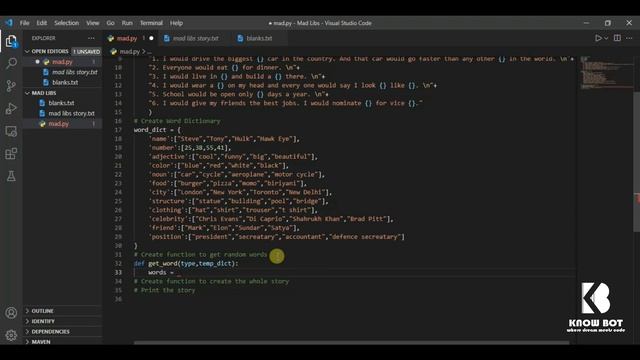Click unsaved dot on mad.py tab
This screenshot has height=360, width=640.
coord(151,38)
